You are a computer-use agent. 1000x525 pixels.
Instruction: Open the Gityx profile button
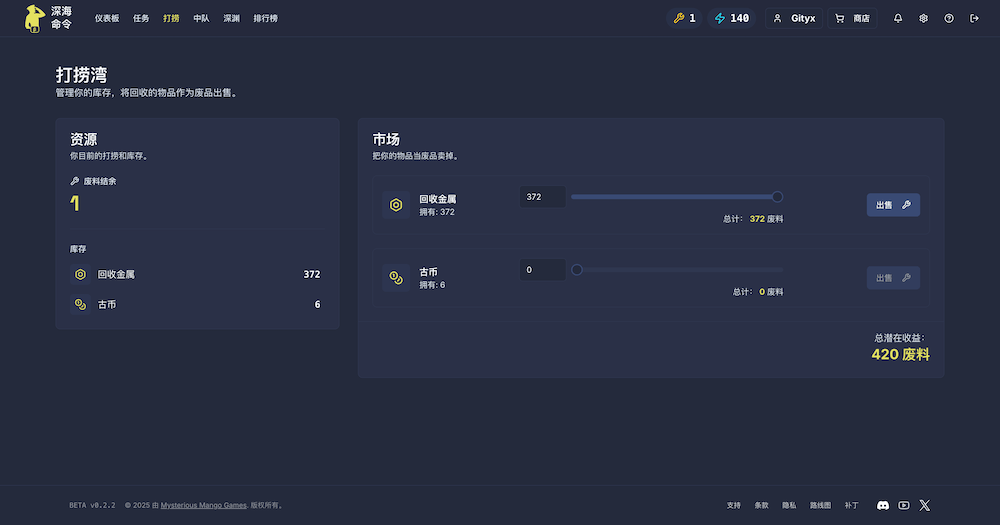pyautogui.click(x=794, y=18)
